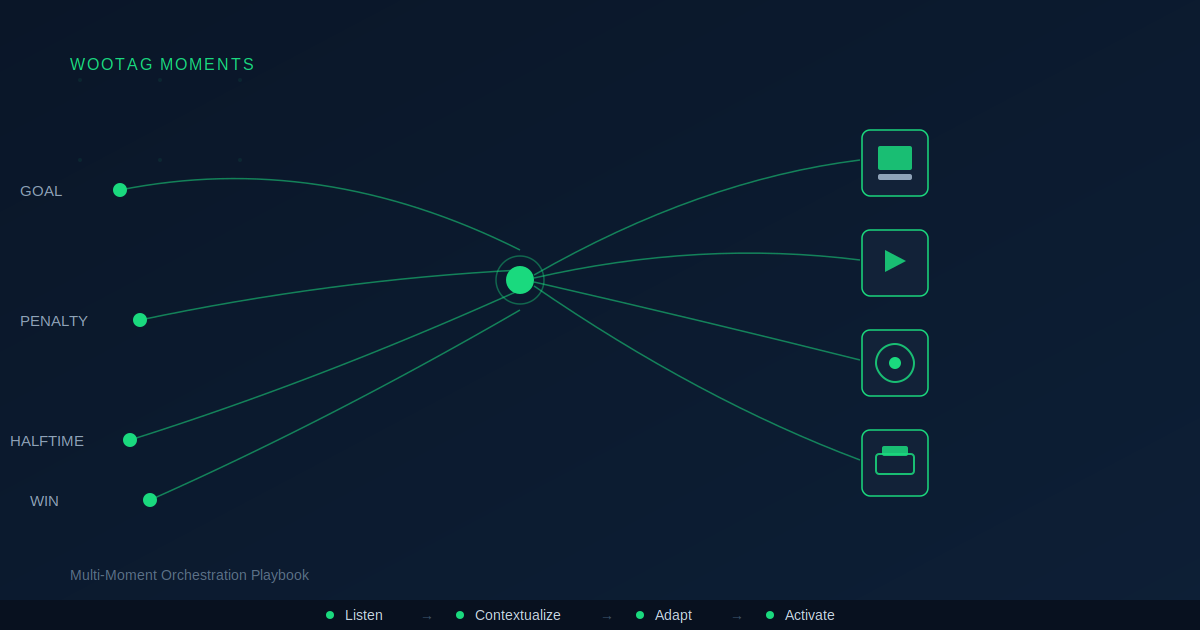
Task: Click the HALFTIME moment node dot
Action: 130,440
